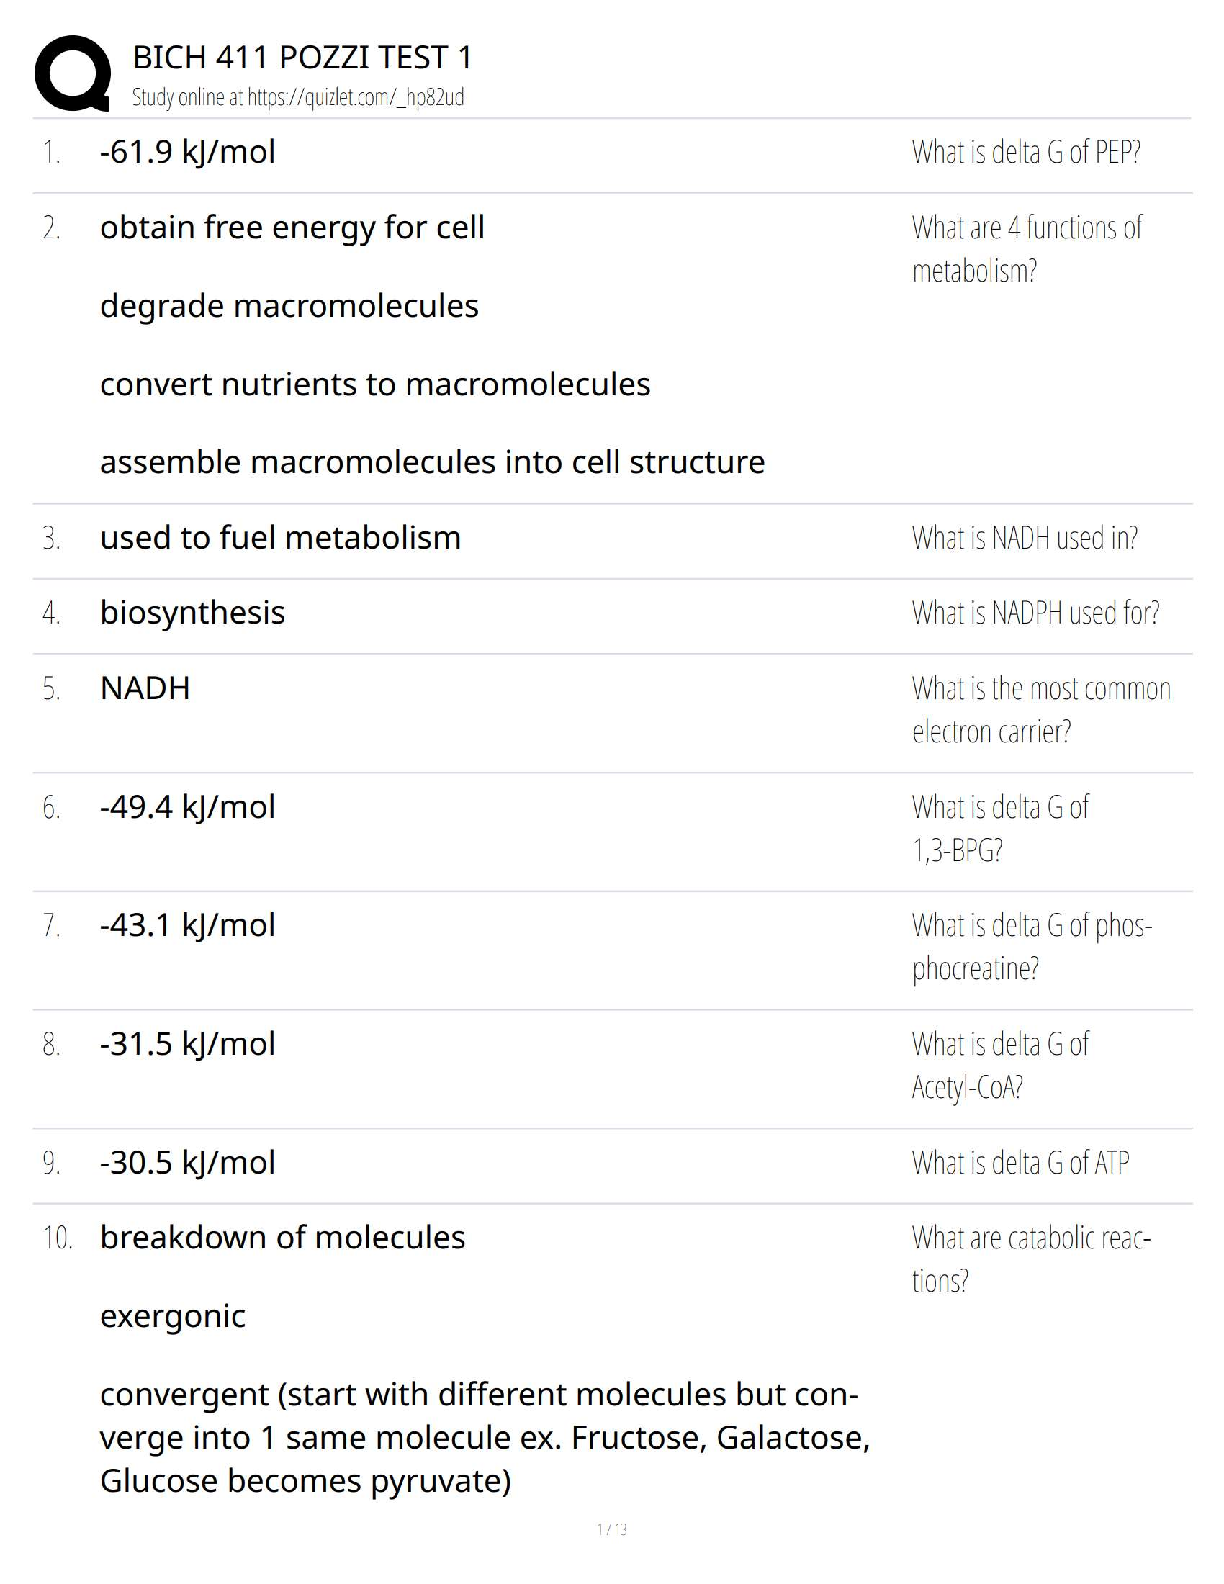The image size is (1224, 1584).
Task: Select the 'biosynthesis' answer
Action: pyautogui.click(x=192, y=613)
